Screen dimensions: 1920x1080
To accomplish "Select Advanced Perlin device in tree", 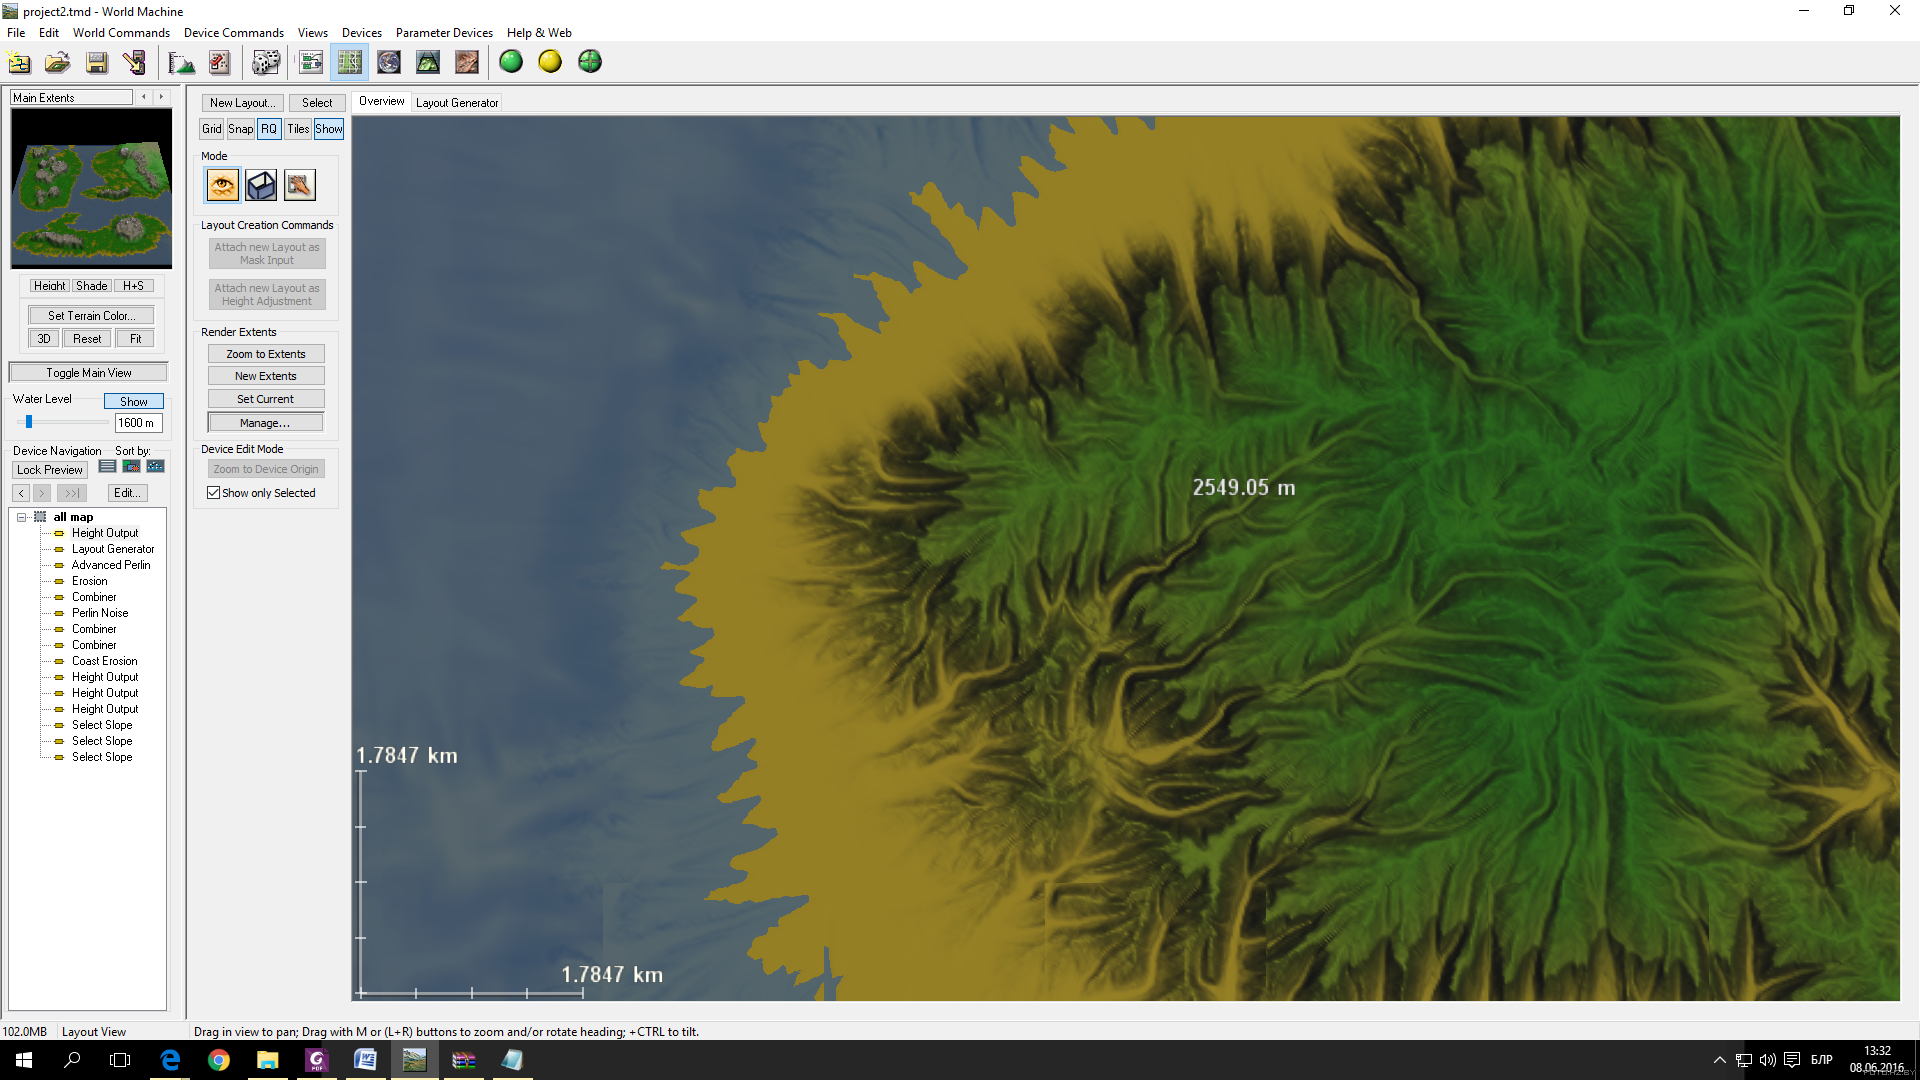I will point(111,565).
